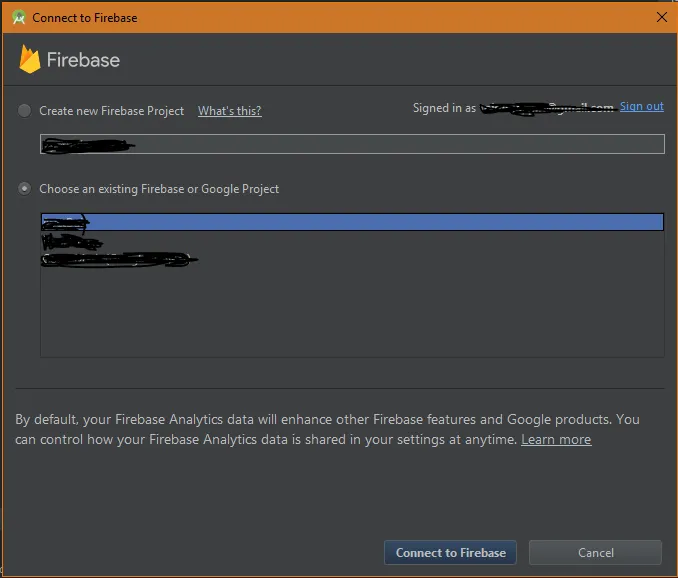Select the second redacted project in list
The width and height of the screenshot is (678, 578).
352,241
